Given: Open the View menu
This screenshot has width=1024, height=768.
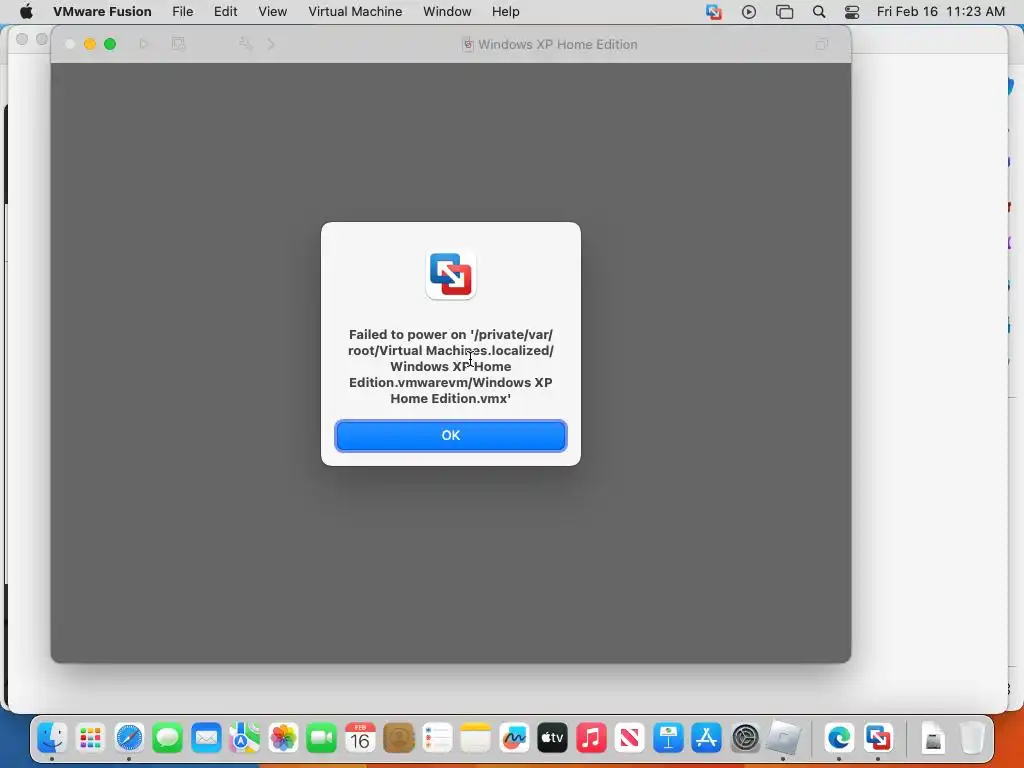Looking at the screenshot, I should tap(272, 12).
